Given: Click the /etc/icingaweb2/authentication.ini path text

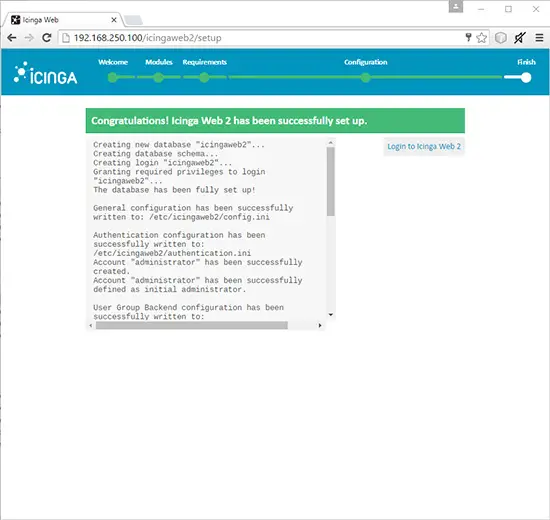Looking at the screenshot, I should [x=172, y=253].
